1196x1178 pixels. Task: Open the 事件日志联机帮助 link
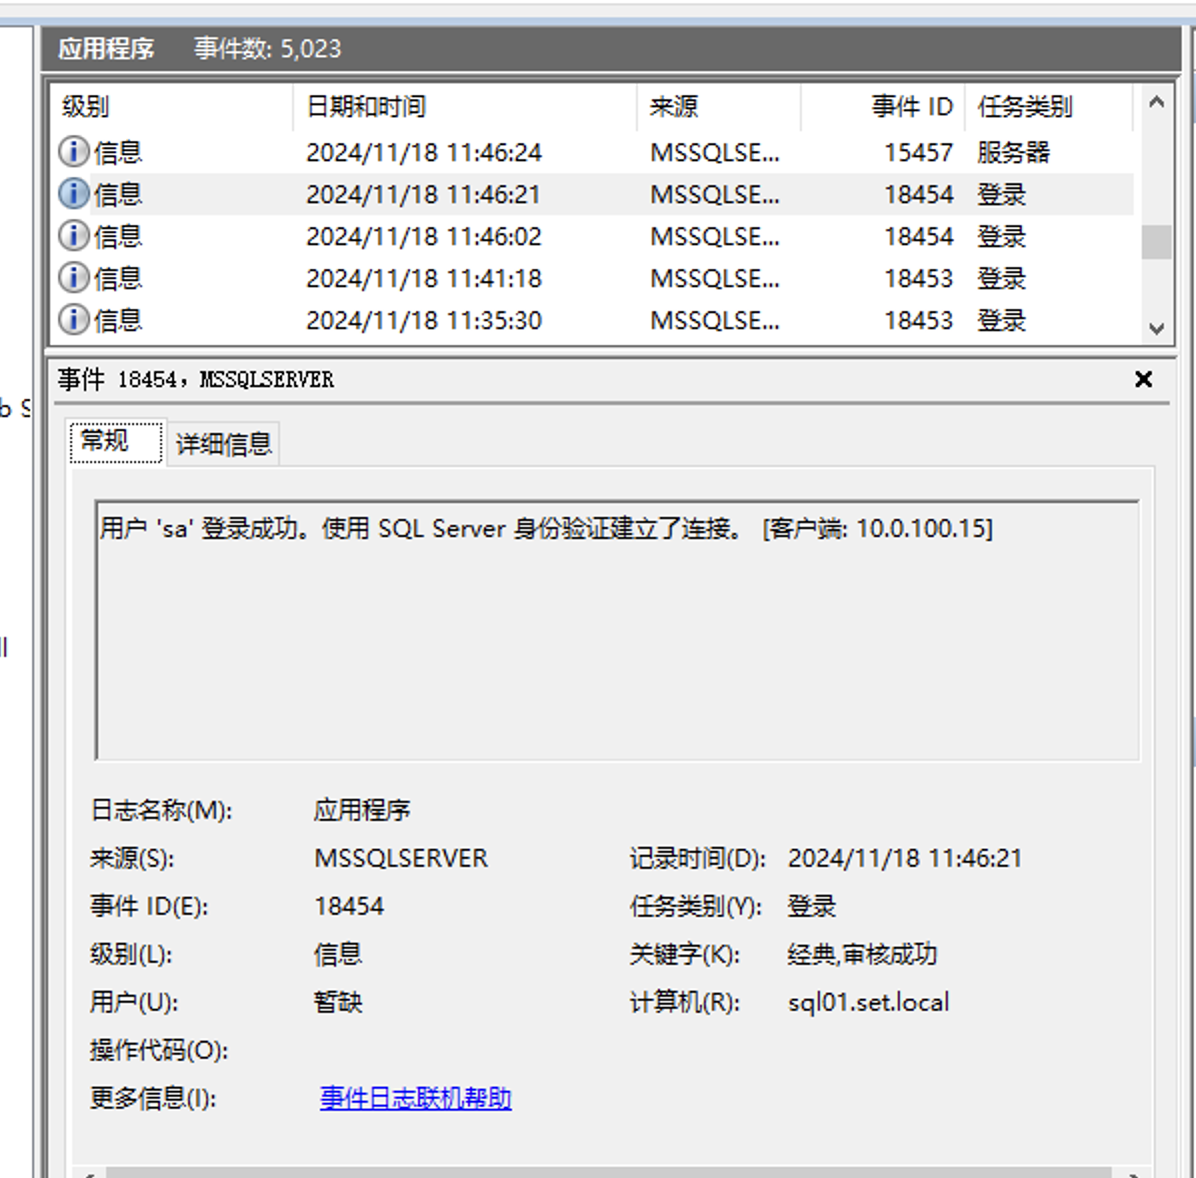(x=415, y=1097)
